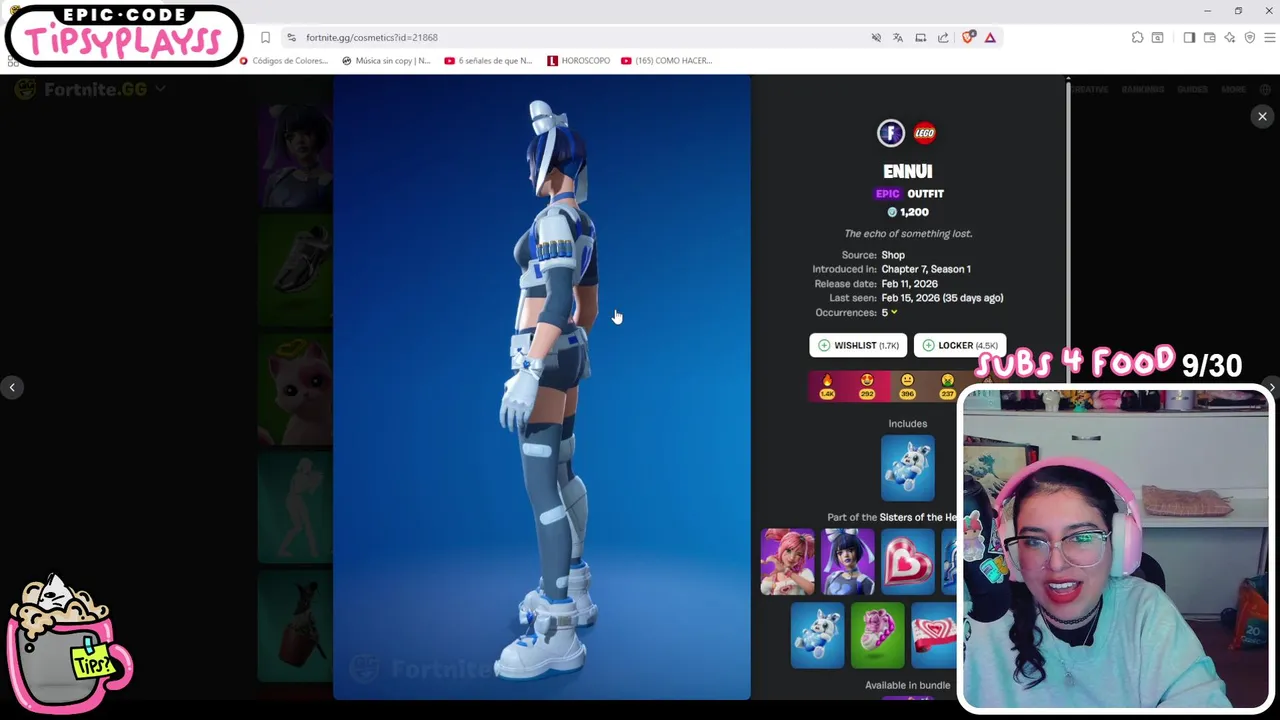The width and height of the screenshot is (1280, 720).
Task: Toggle the browser sidebar panel icon
Action: point(1189,37)
